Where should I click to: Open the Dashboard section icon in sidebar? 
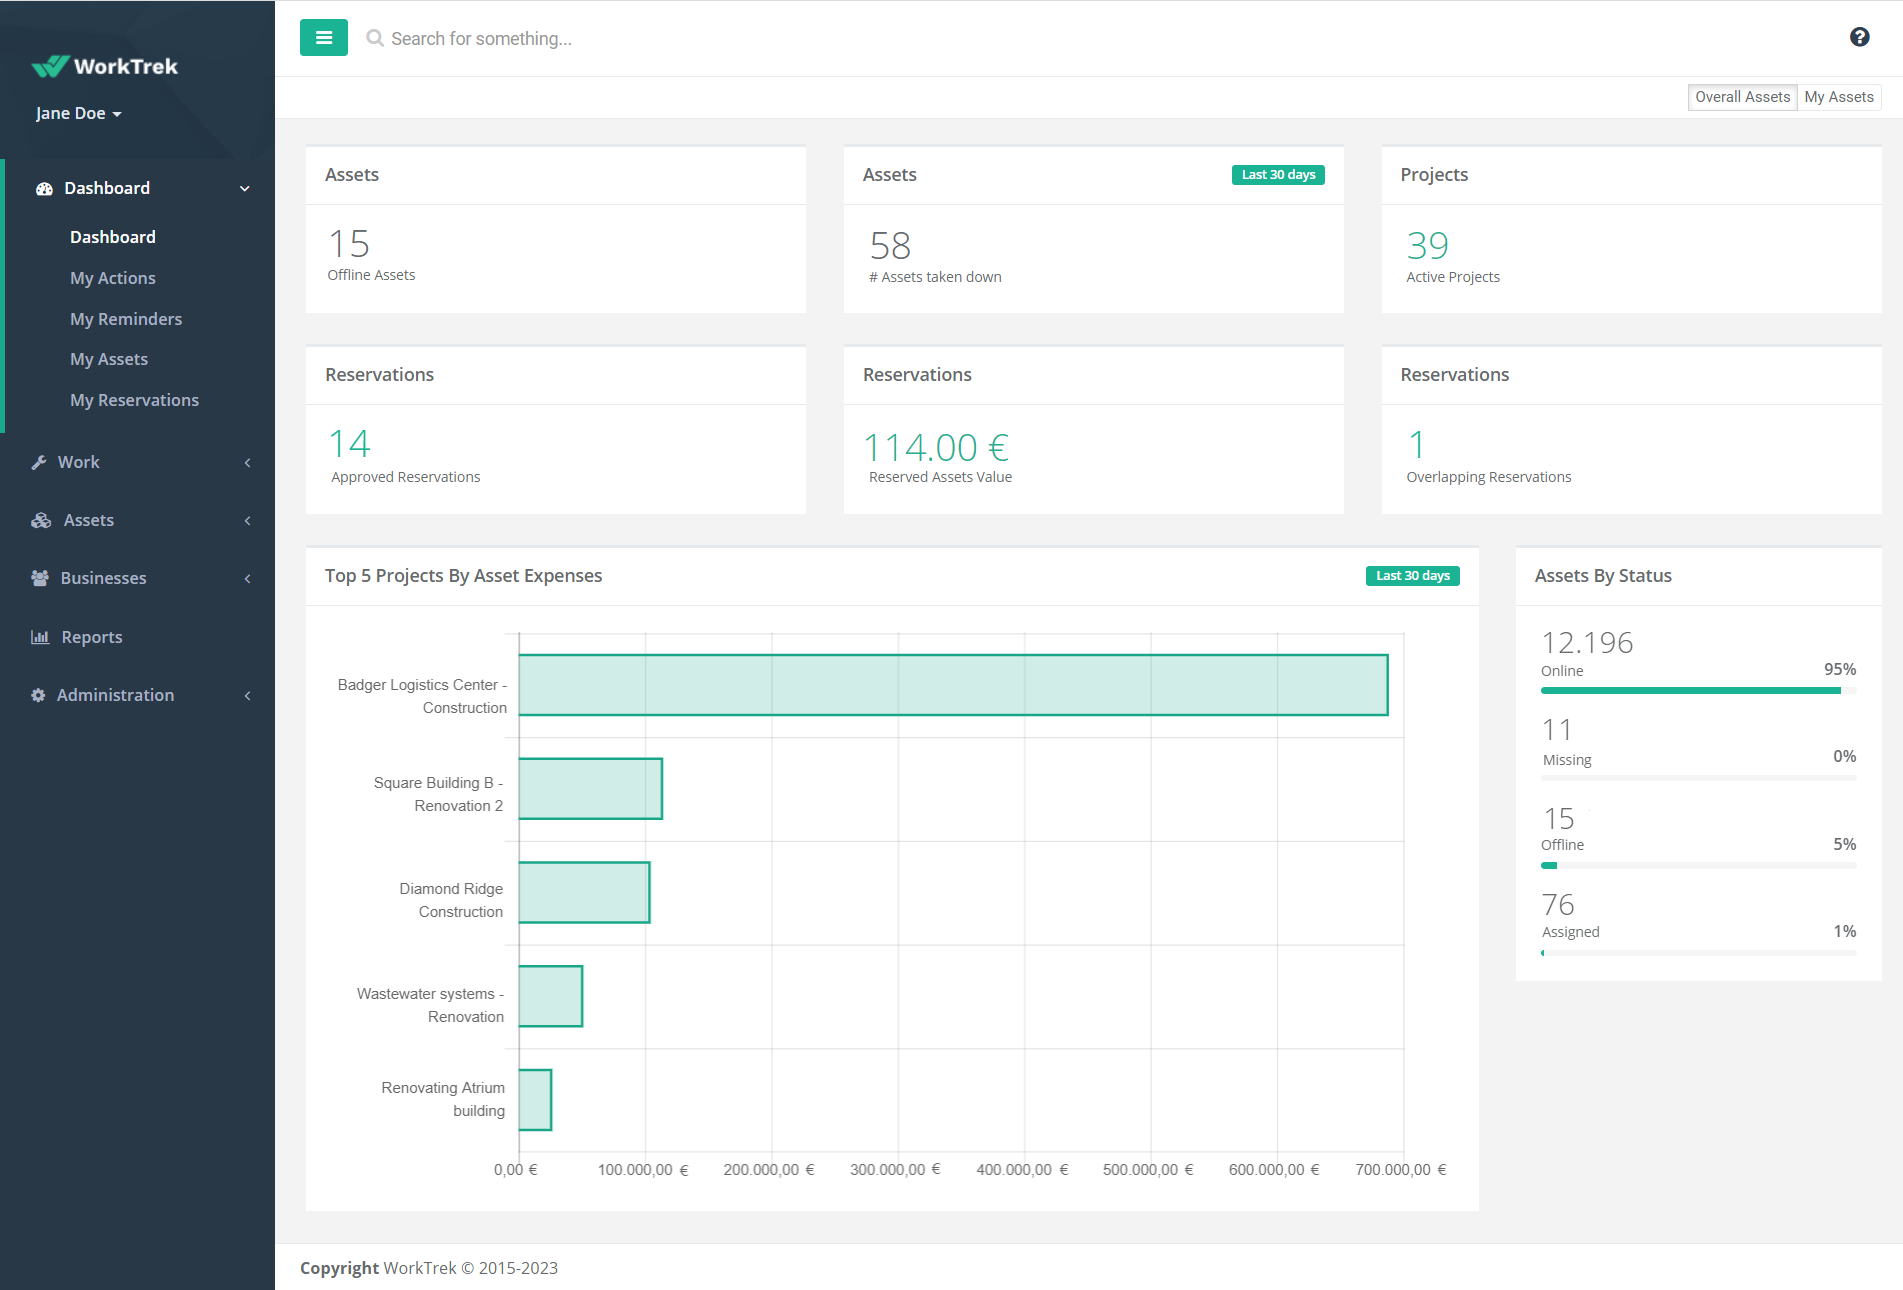[43, 188]
